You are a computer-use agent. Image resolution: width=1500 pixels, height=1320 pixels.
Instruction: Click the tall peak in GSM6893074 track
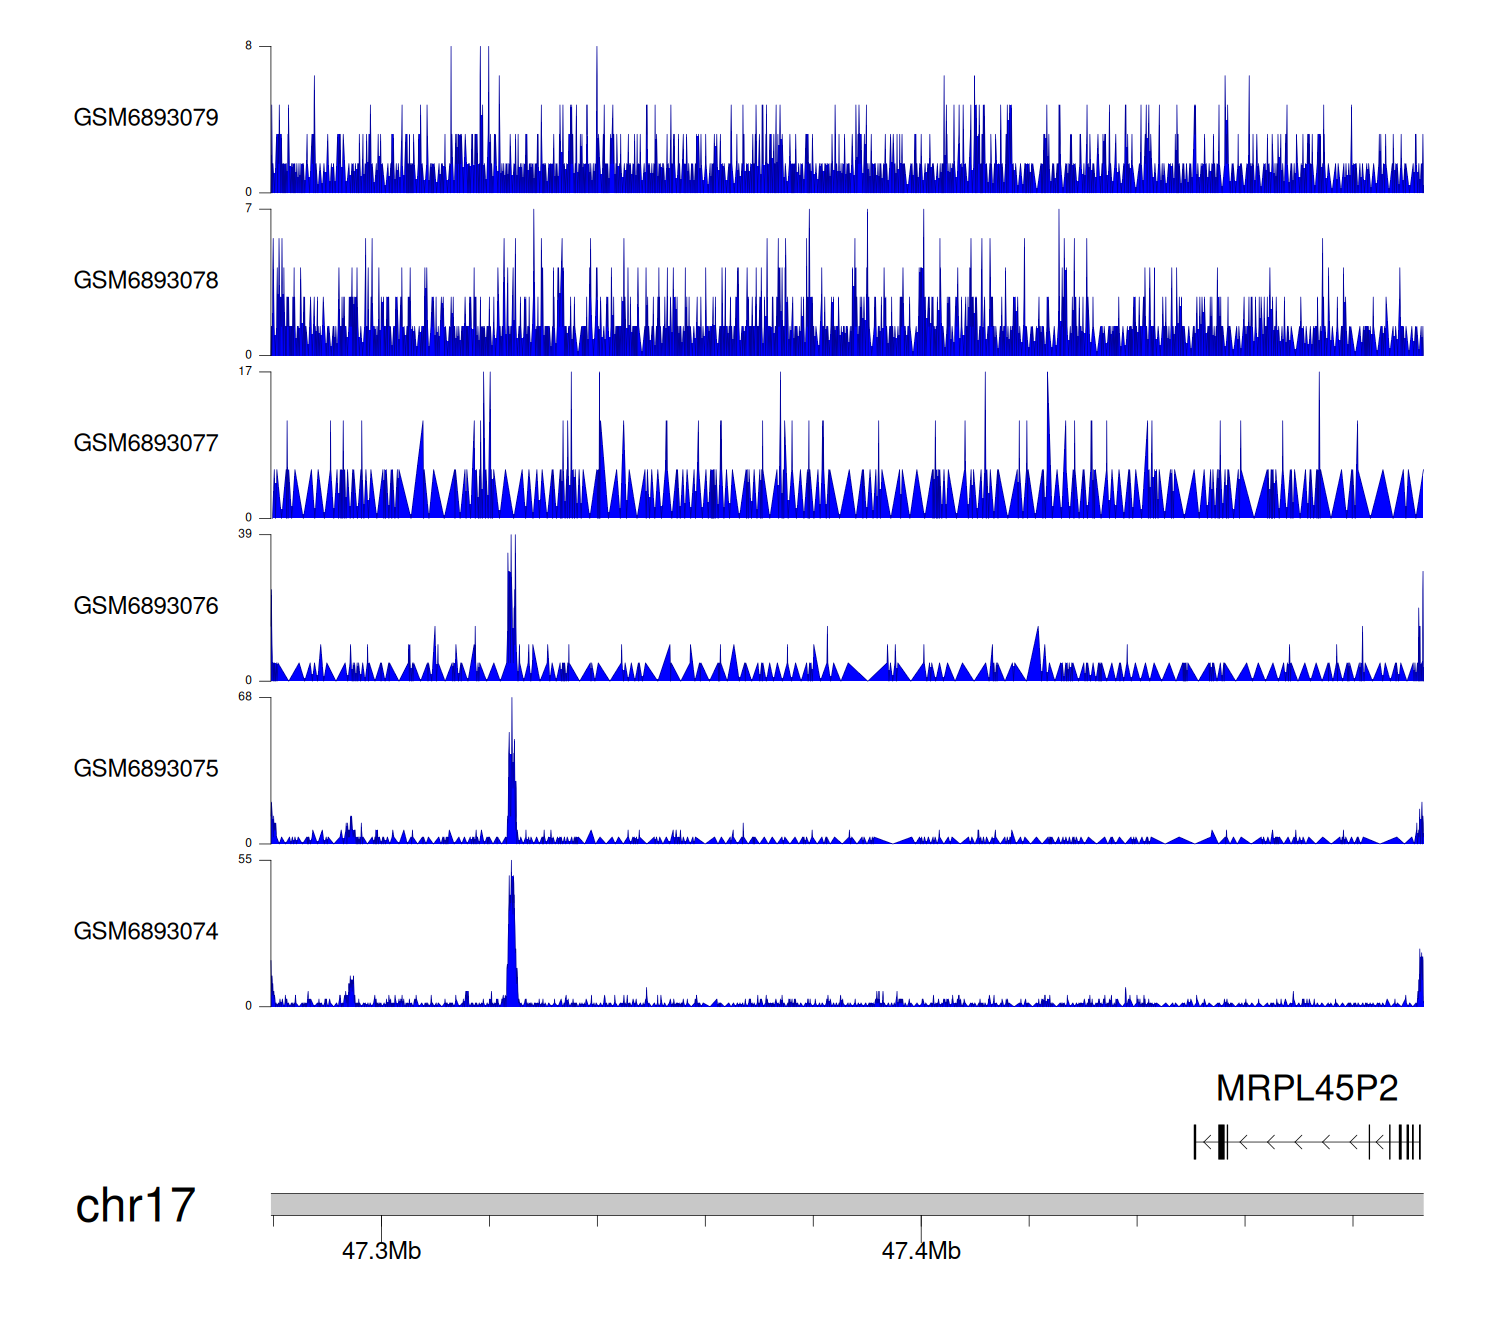pyautogui.click(x=511, y=935)
